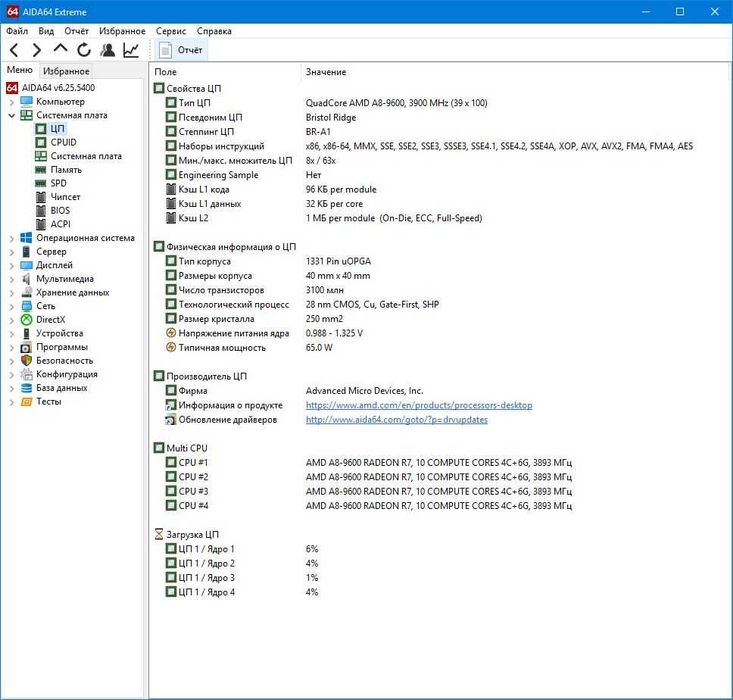733x700 pixels.
Task: Select the AIDA64 v6.25.5400 root node
Action: click(x=58, y=87)
